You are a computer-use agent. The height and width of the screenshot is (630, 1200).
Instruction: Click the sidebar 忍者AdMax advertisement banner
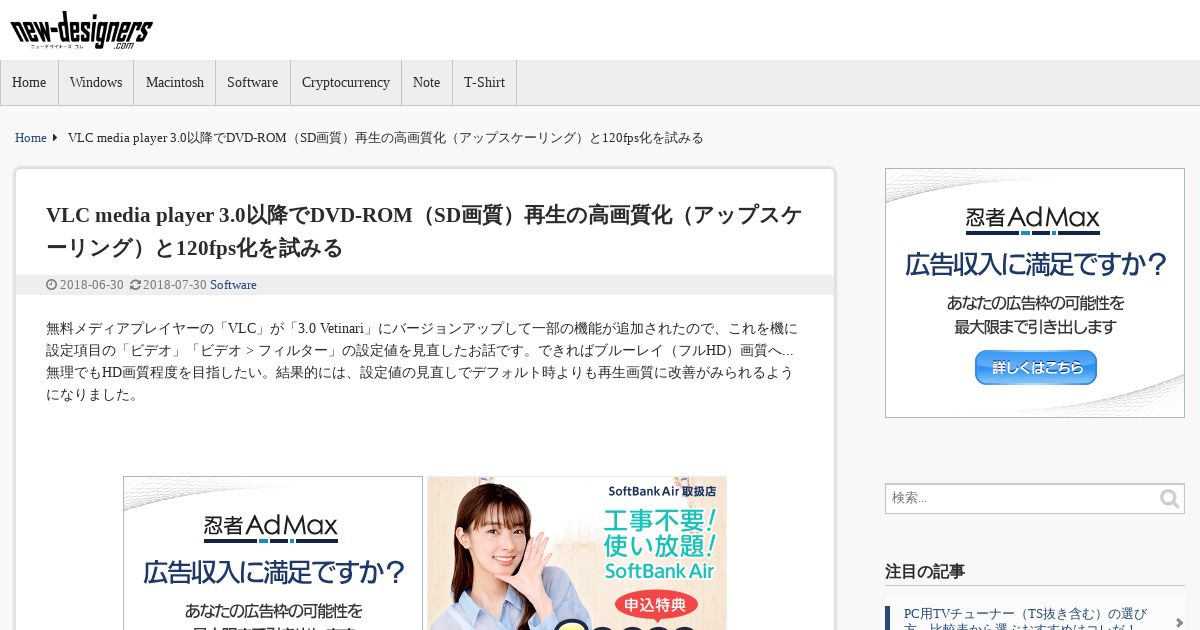1035,293
